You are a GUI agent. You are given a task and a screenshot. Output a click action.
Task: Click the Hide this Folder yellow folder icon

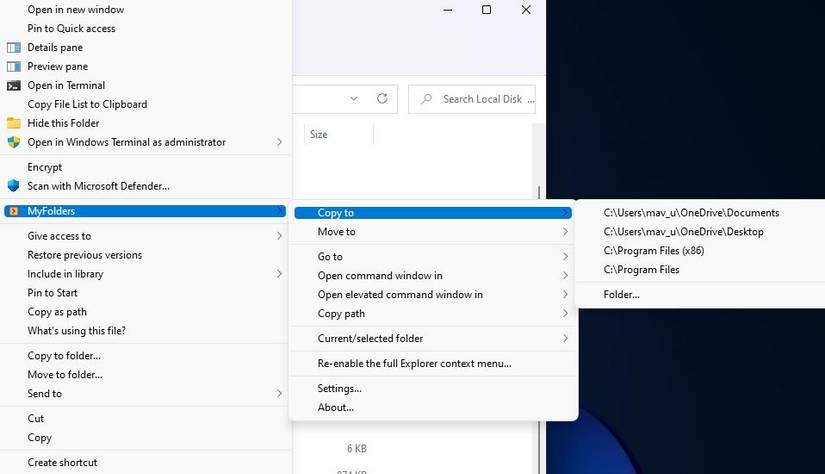14,123
